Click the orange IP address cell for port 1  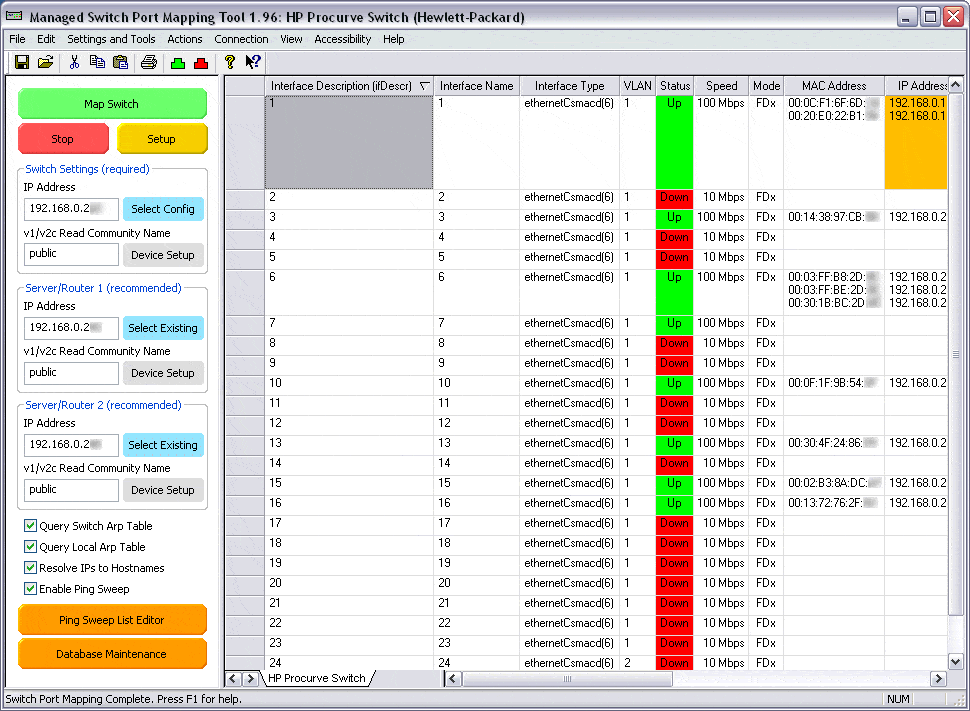(x=916, y=142)
